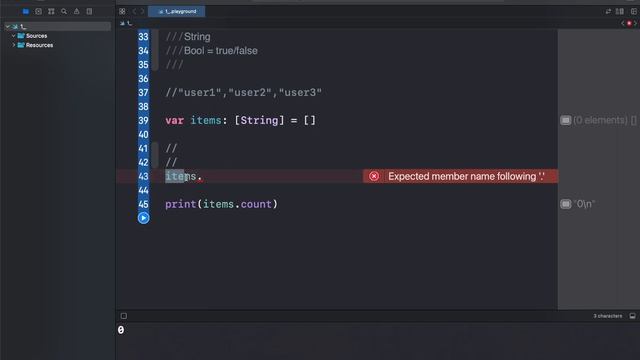Collapse the root playground item
This screenshot has height=360, width=640.
(8, 27)
